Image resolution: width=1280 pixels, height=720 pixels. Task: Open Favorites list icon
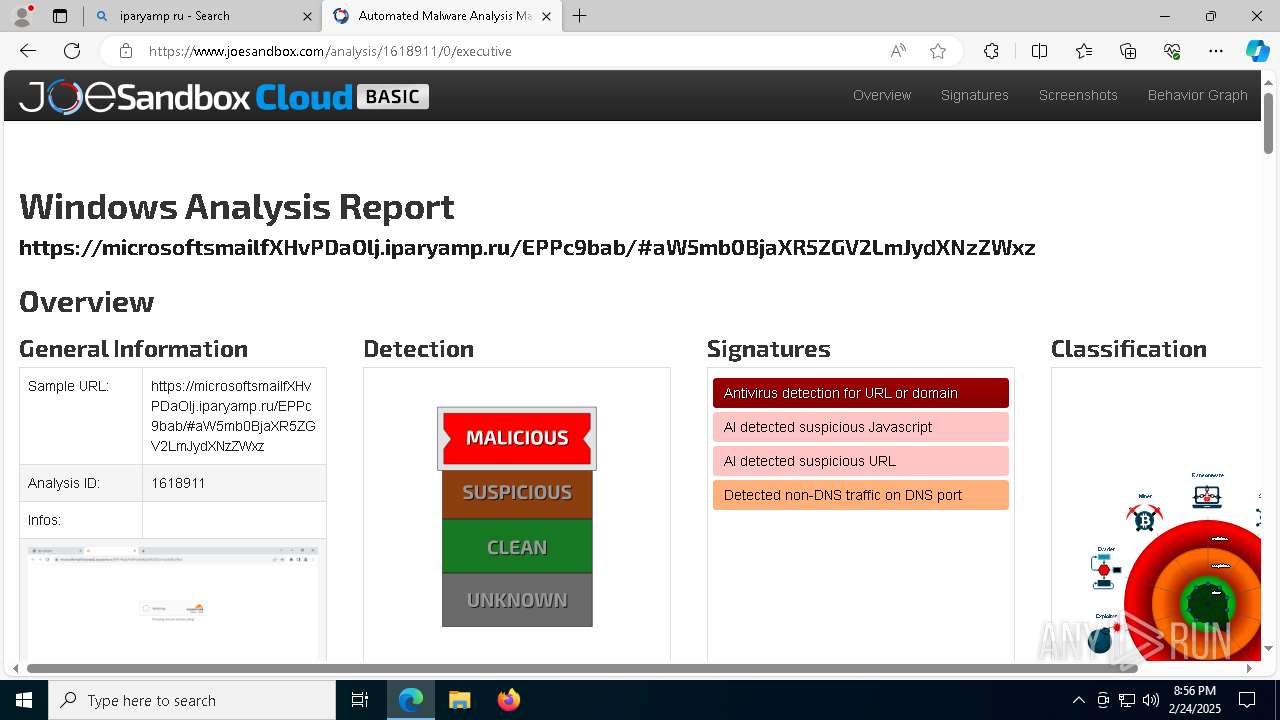[x=1084, y=51]
